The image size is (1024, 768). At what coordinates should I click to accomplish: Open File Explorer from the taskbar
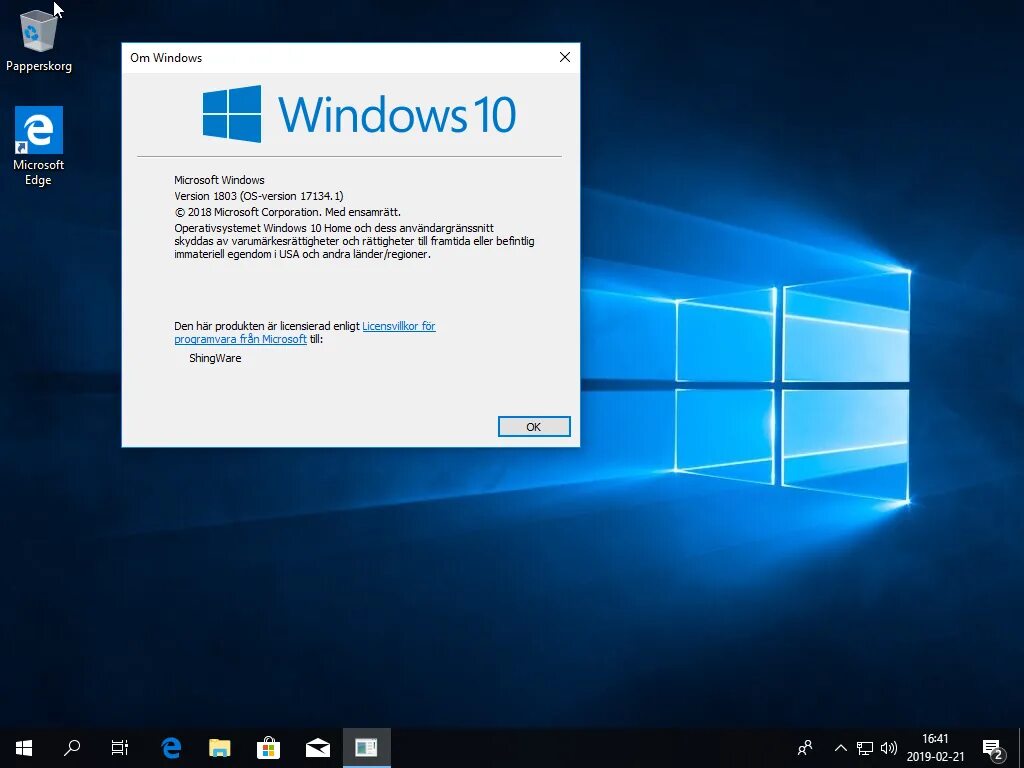pyautogui.click(x=219, y=748)
